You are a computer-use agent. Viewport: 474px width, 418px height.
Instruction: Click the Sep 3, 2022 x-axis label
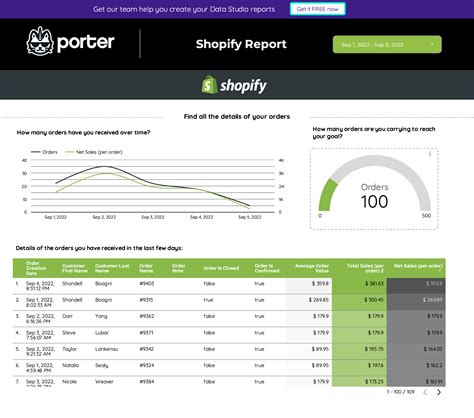point(153,217)
